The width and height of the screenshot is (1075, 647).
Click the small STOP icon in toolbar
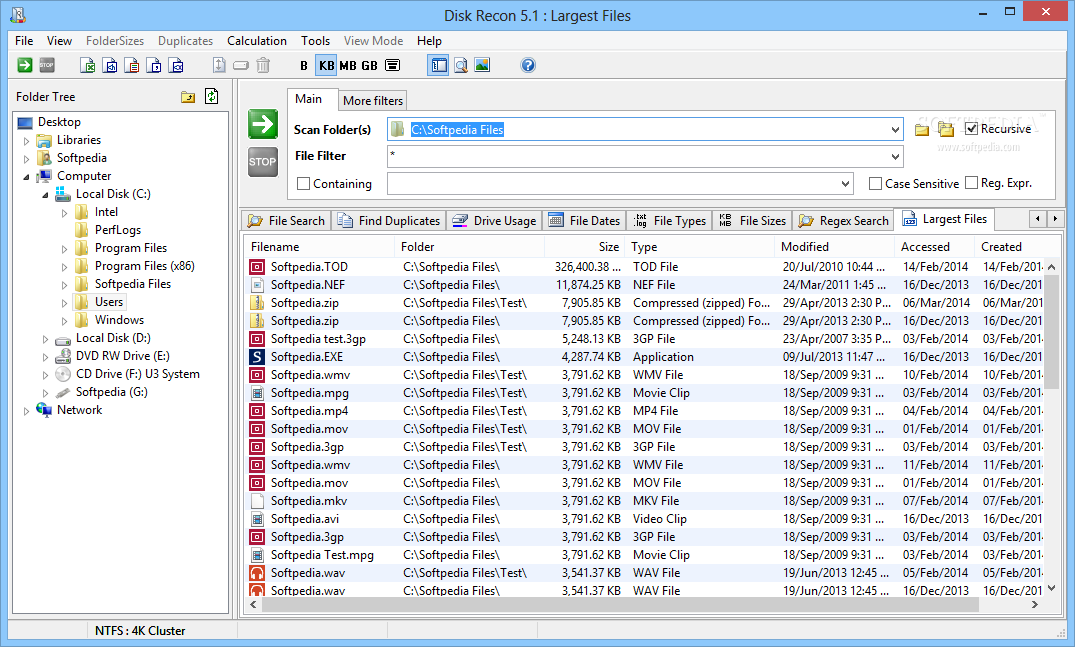click(47, 65)
